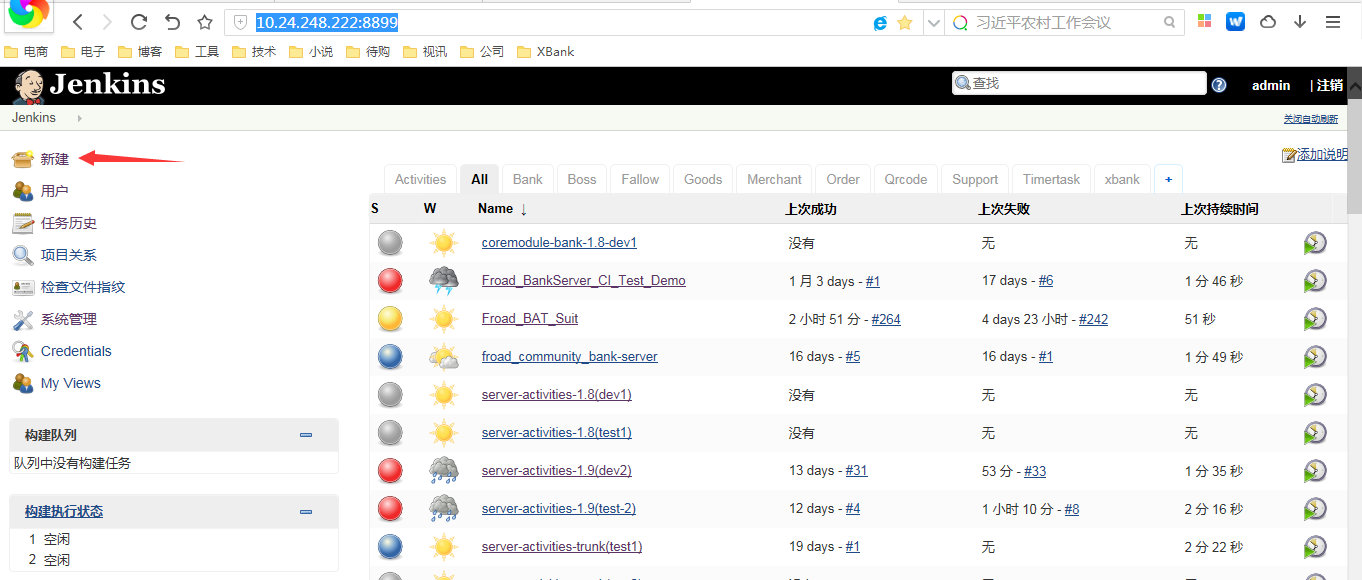Open the 项目关系 magnifier icon
This screenshot has height=580, width=1362.
pos(23,255)
